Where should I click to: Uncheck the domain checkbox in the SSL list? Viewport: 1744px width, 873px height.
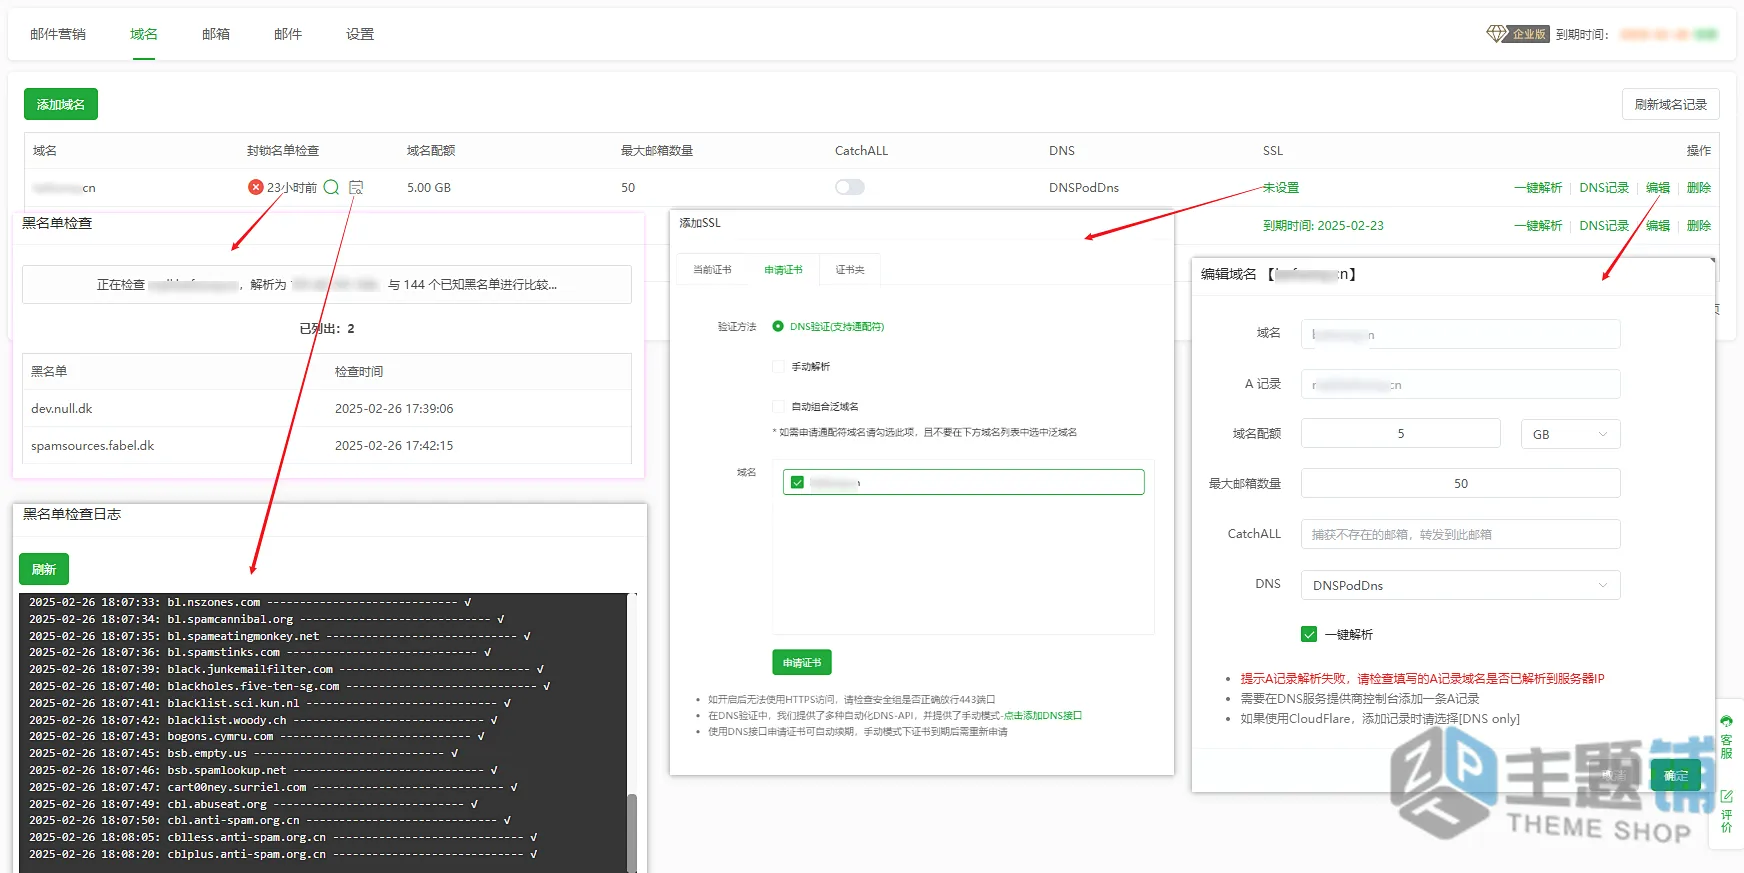click(x=797, y=482)
